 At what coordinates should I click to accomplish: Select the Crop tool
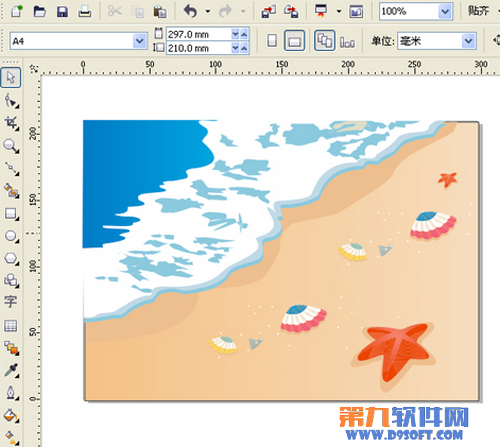pos(11,123)
